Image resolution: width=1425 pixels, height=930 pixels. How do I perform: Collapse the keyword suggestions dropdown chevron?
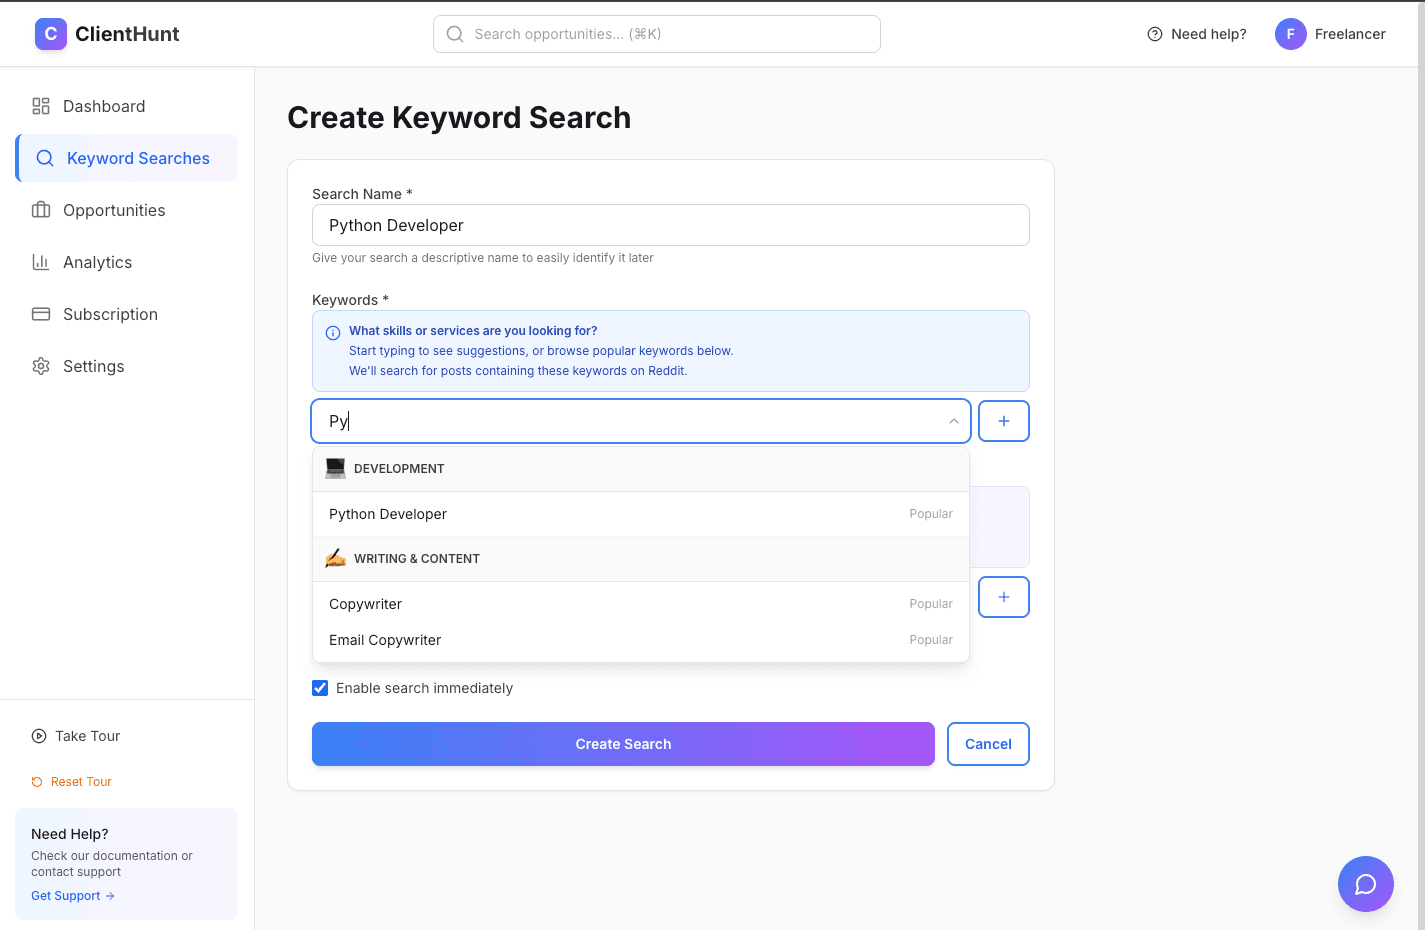pos(953,421)
